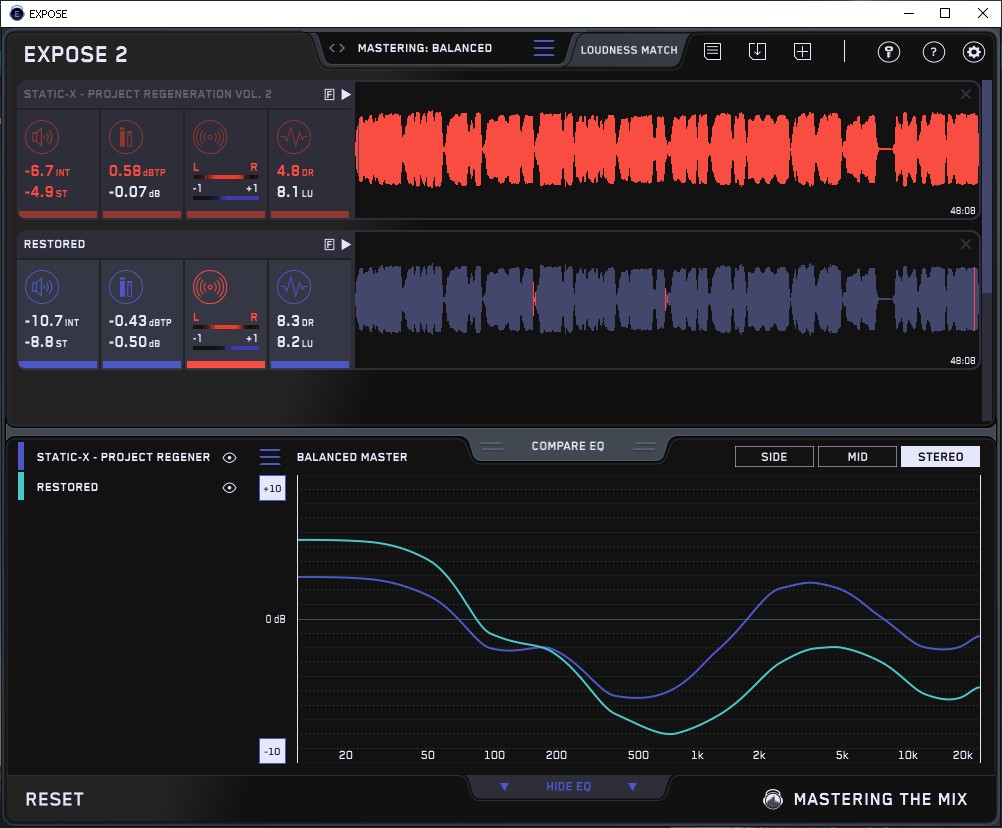Click the 0.58 dBTP peak value

(137, 171)
